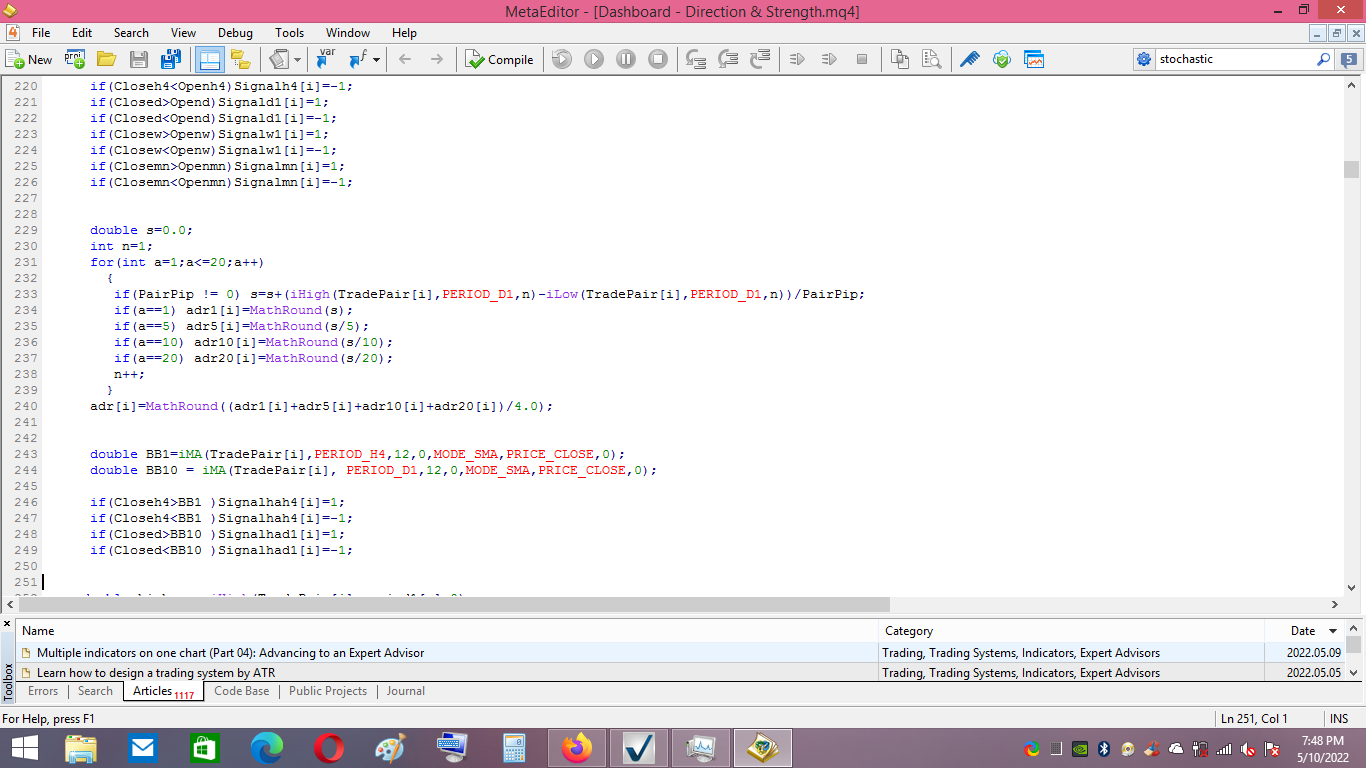Viewport: 1366px width, 768px height.
Task: Click the MQL5 Storage shield icon
Action: [x=1001, y=60]
